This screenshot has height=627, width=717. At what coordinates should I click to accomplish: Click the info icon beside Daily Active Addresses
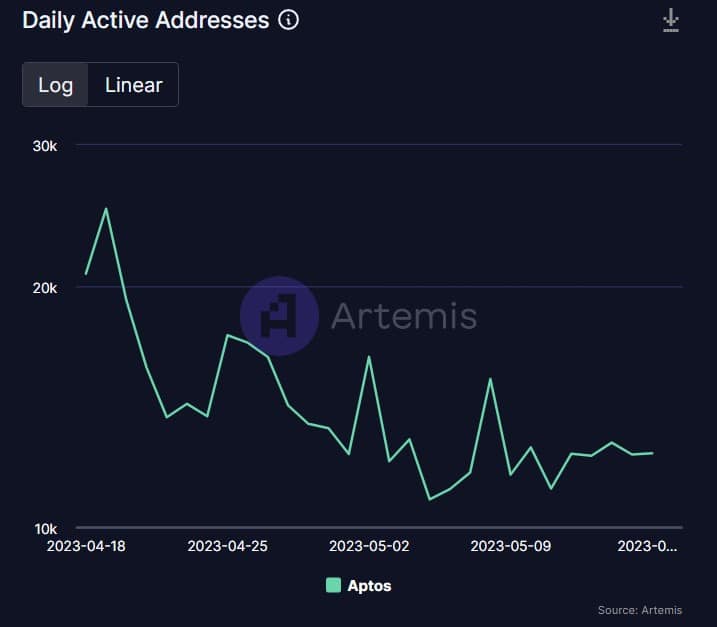click(x=289, y=20)
